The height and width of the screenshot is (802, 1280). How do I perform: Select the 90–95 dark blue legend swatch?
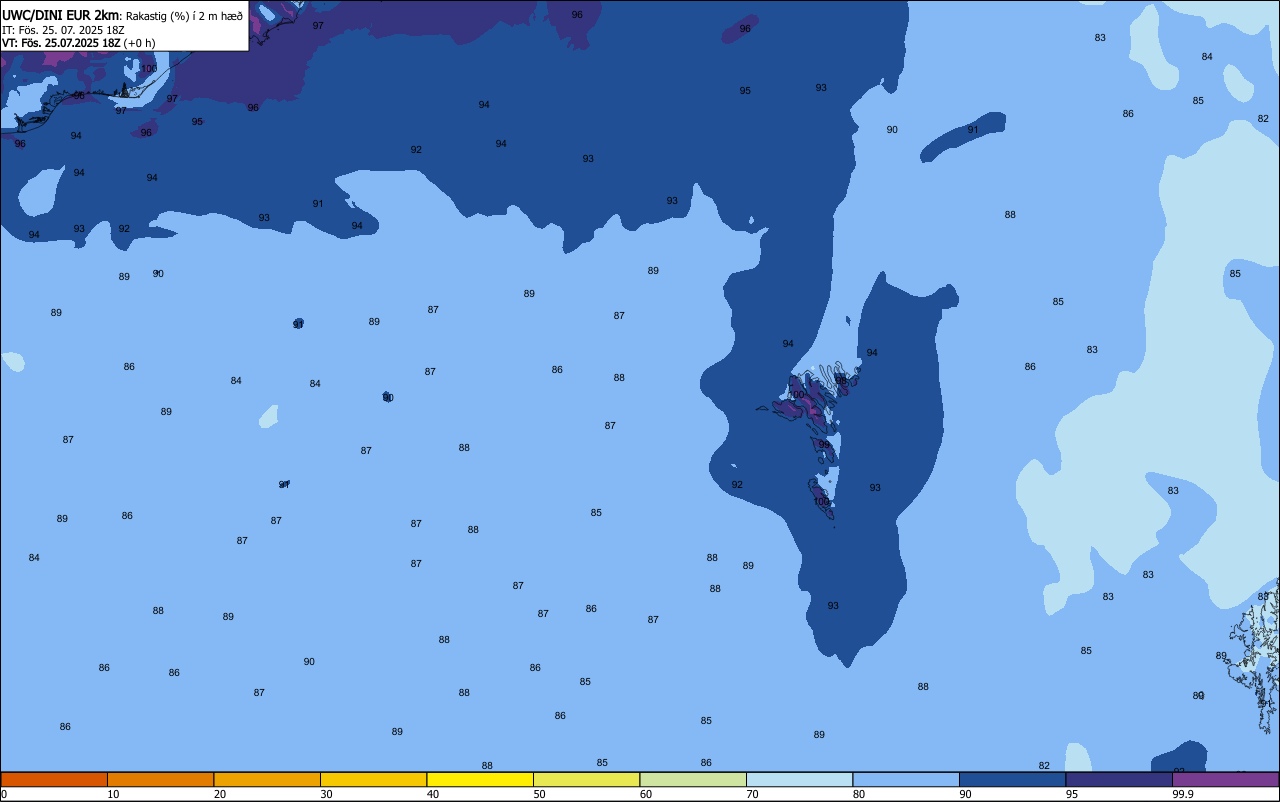tap(1012, 779)
